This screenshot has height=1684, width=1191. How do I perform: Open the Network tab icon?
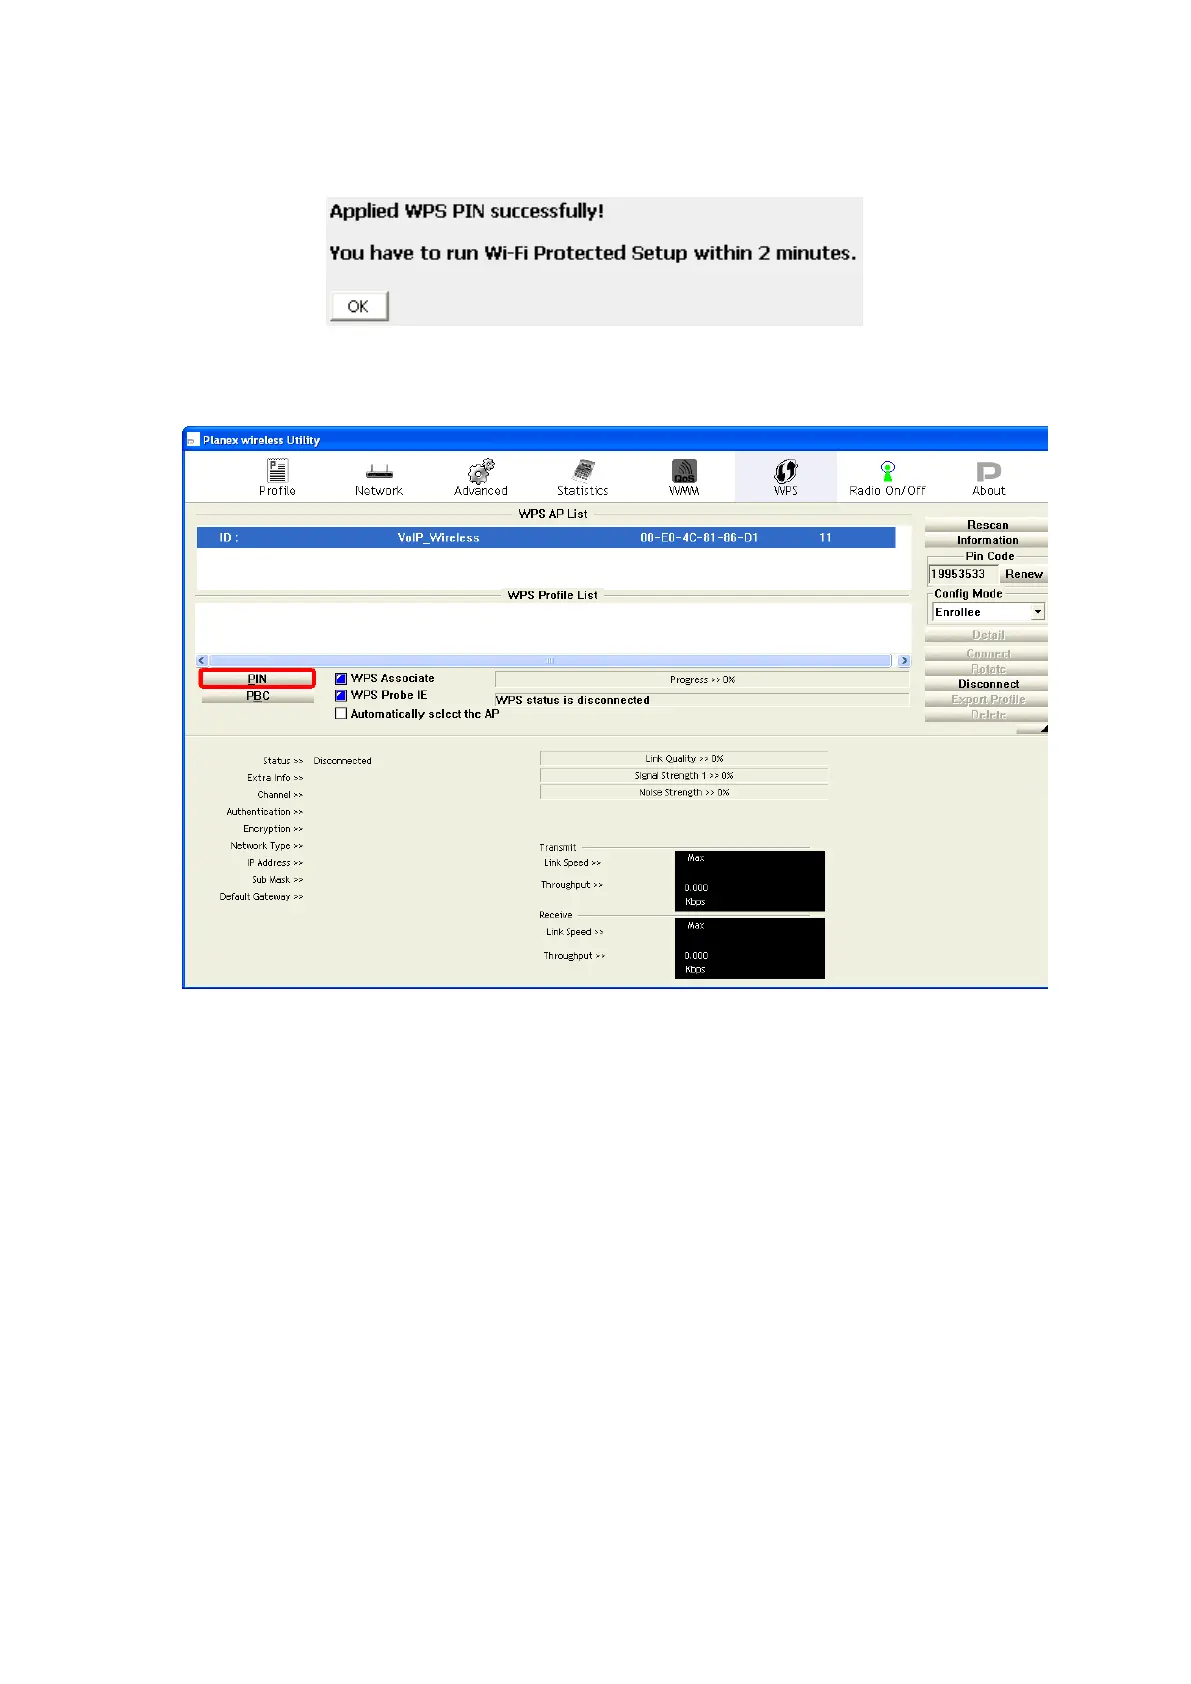[x=379, y=471]
